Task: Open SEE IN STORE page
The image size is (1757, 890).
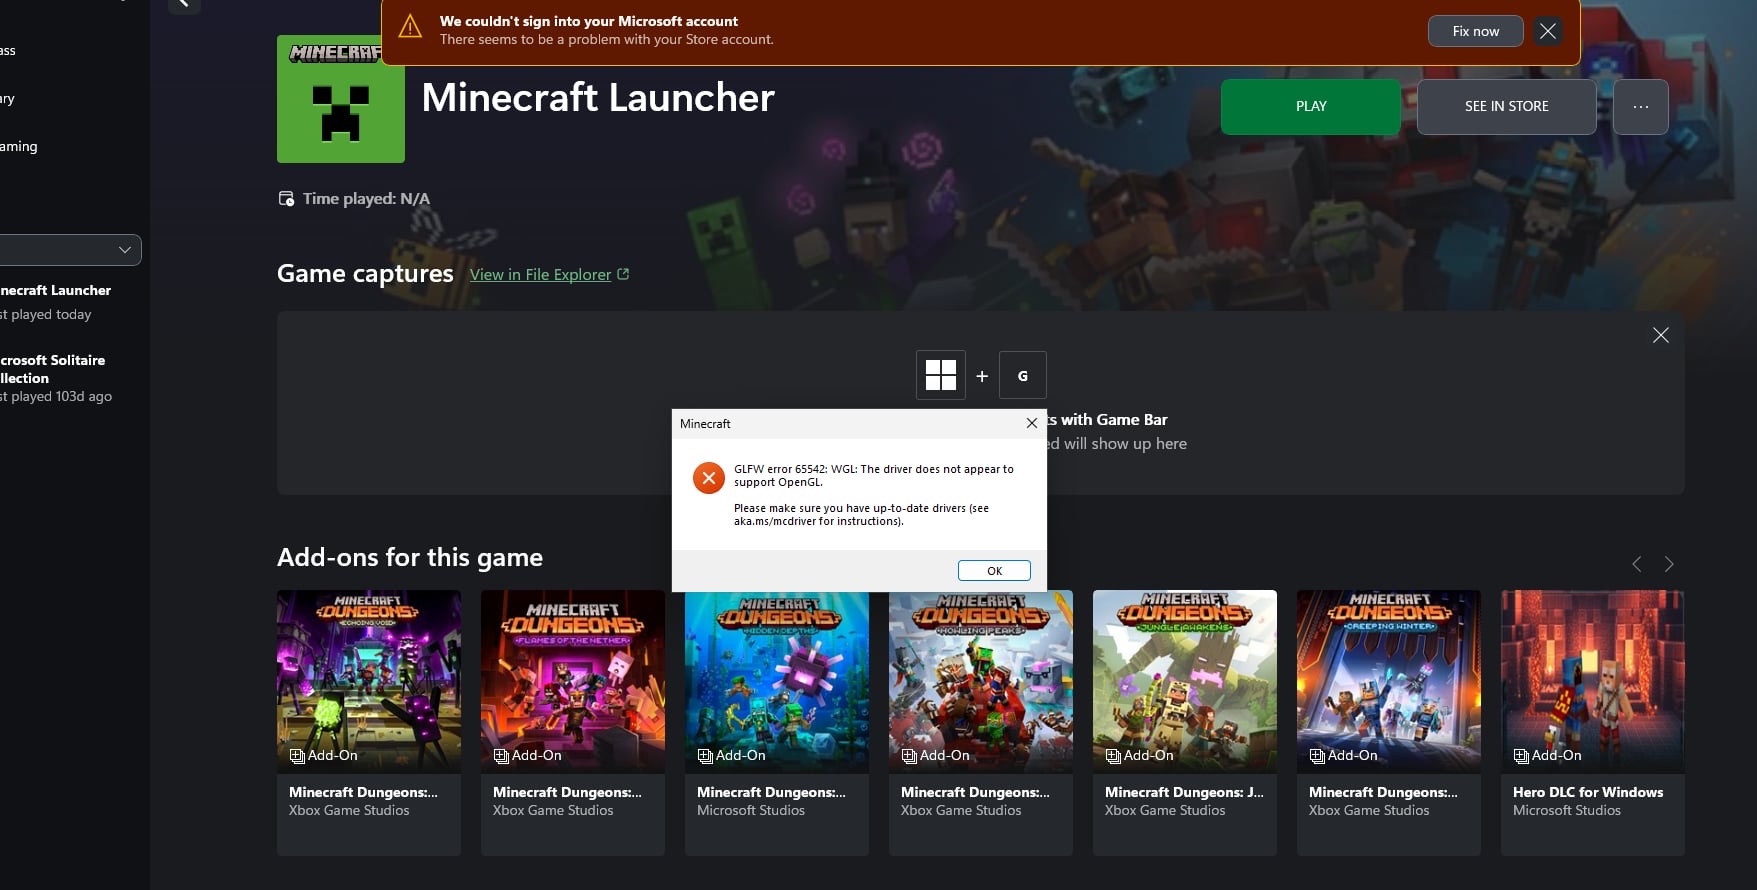Action: coord(1506,107)
